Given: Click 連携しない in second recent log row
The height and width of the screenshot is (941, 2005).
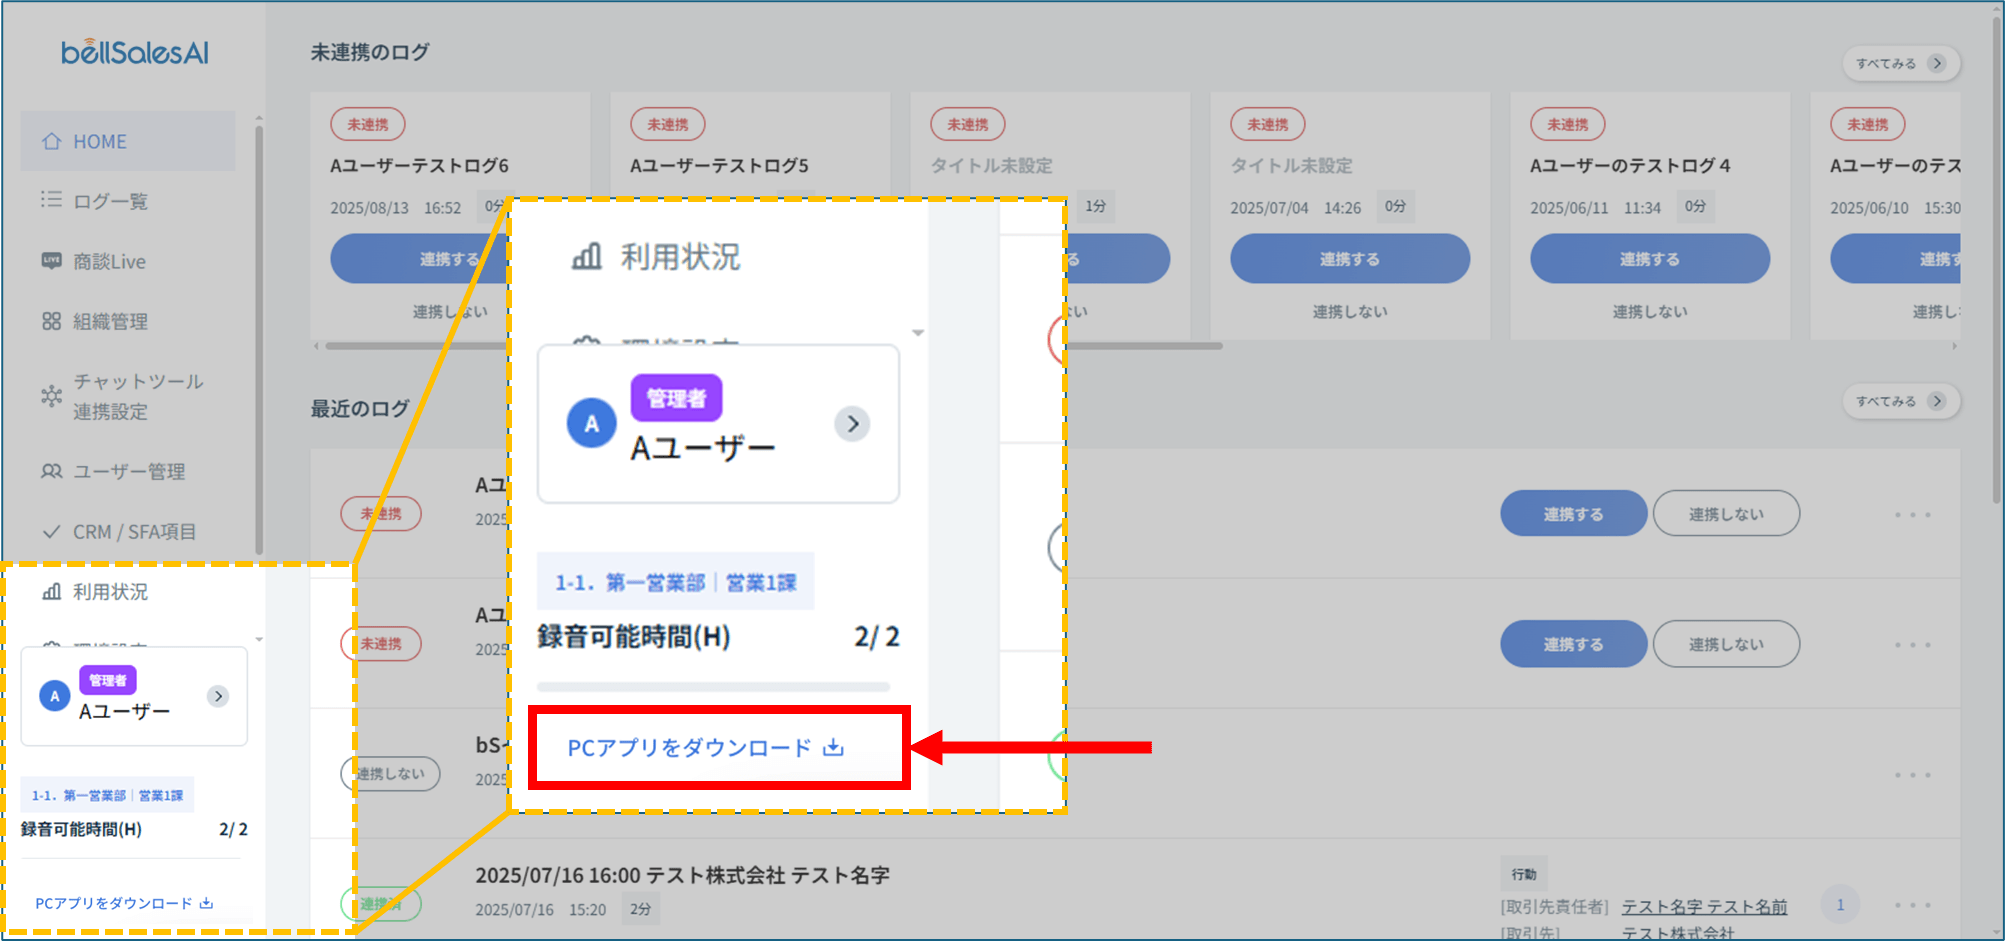Looking at the screenshot, I should pyautogui.click(x=1725, y=644).
